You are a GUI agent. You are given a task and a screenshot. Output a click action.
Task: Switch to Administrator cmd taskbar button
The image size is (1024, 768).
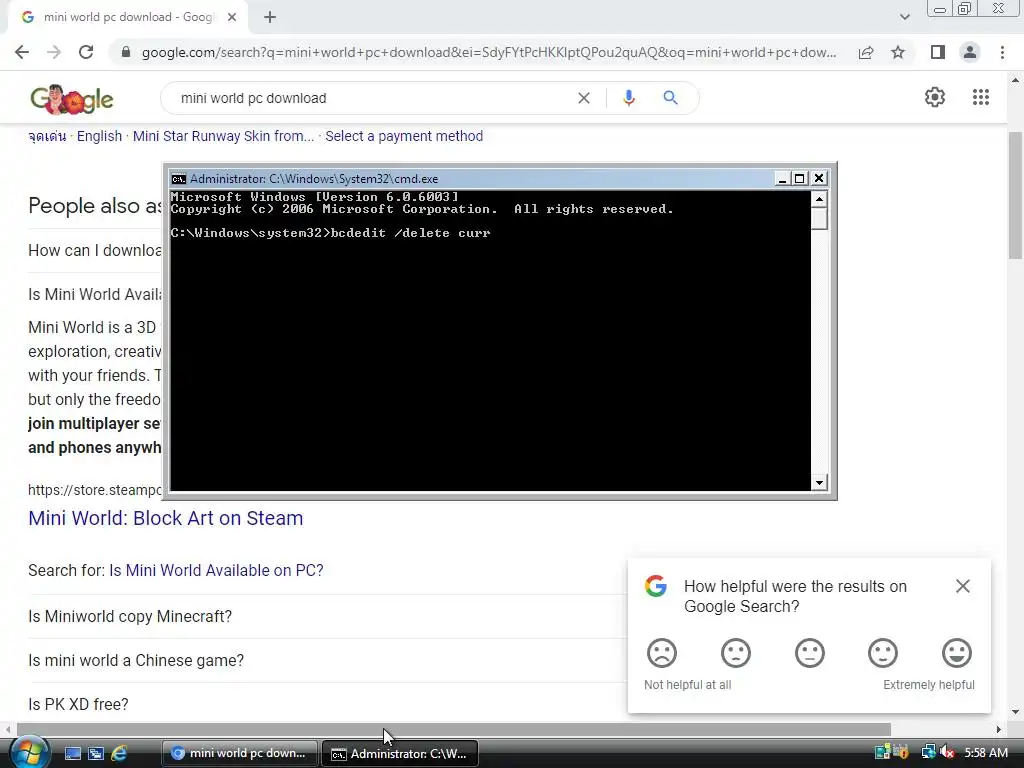pyautogui.click(x=400, y=754)
